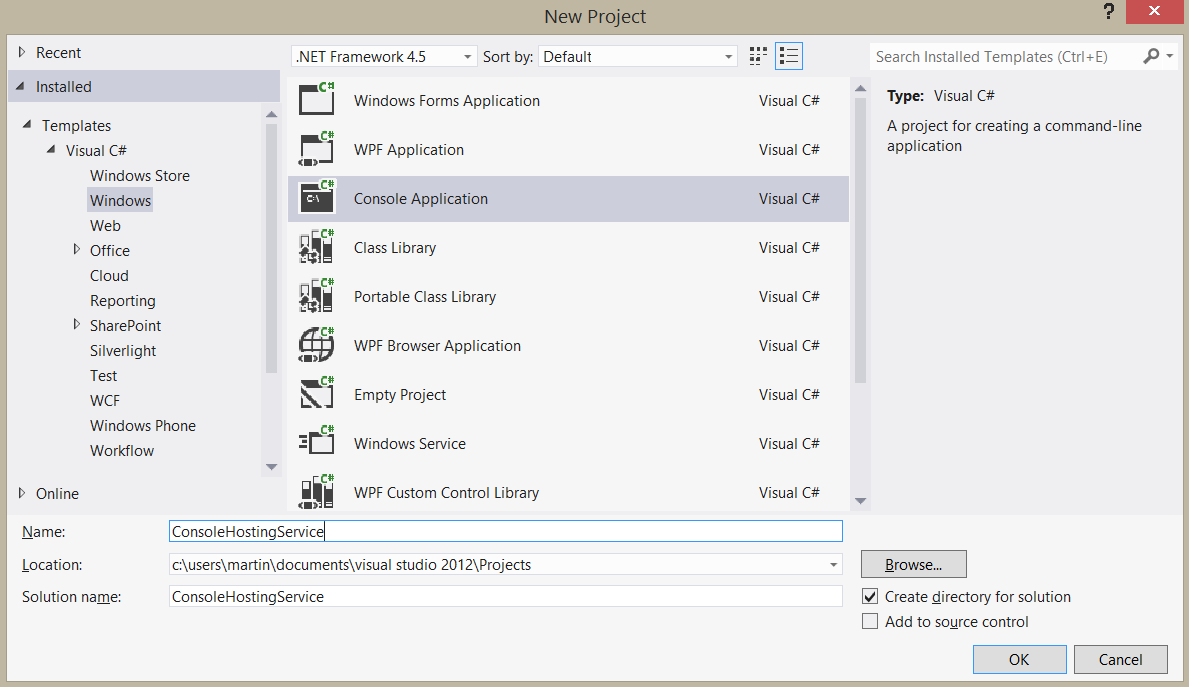Select Windows category in template tree
The height and width of the screenshot is (687, 1189).
[121, 201]
